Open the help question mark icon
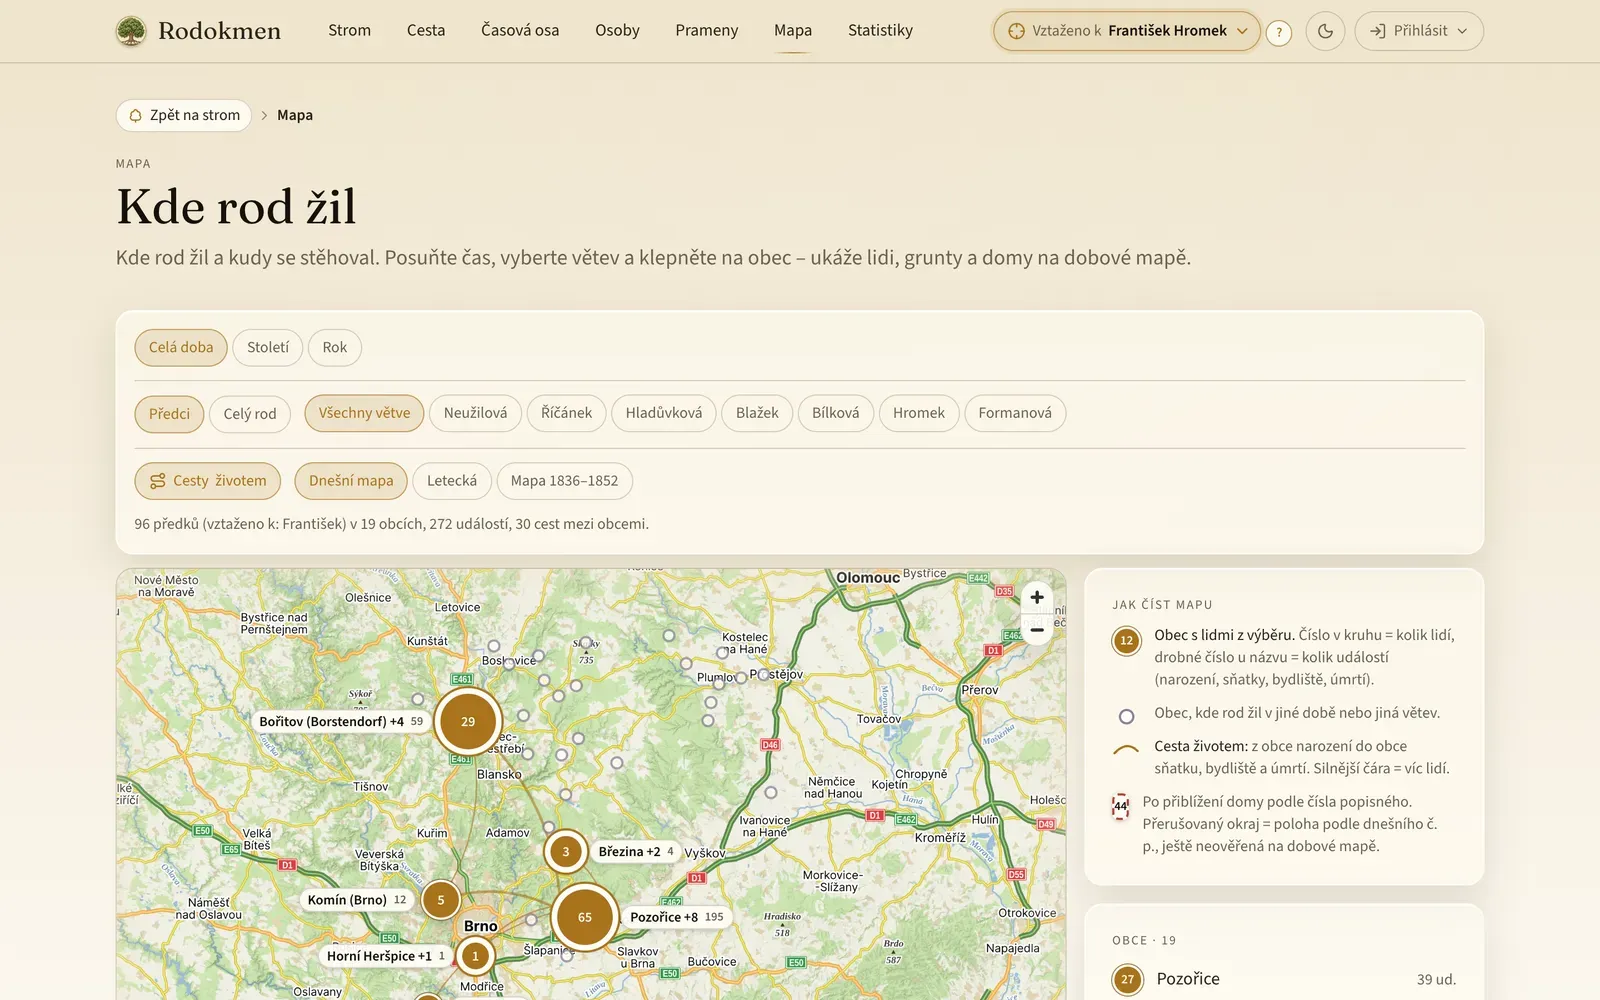This screenshot has height=1000, width=1600. [x=1278, y=32]
